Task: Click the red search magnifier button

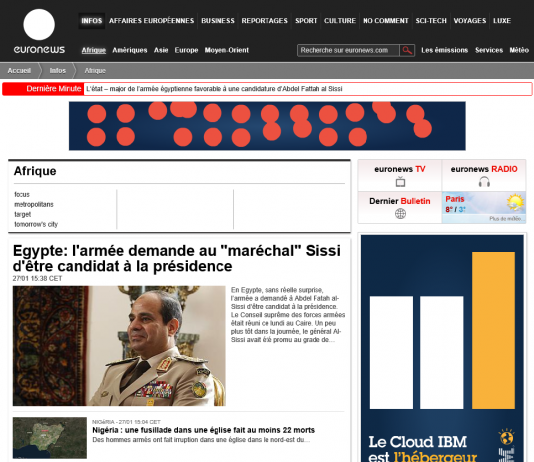Action: [407, 50]
